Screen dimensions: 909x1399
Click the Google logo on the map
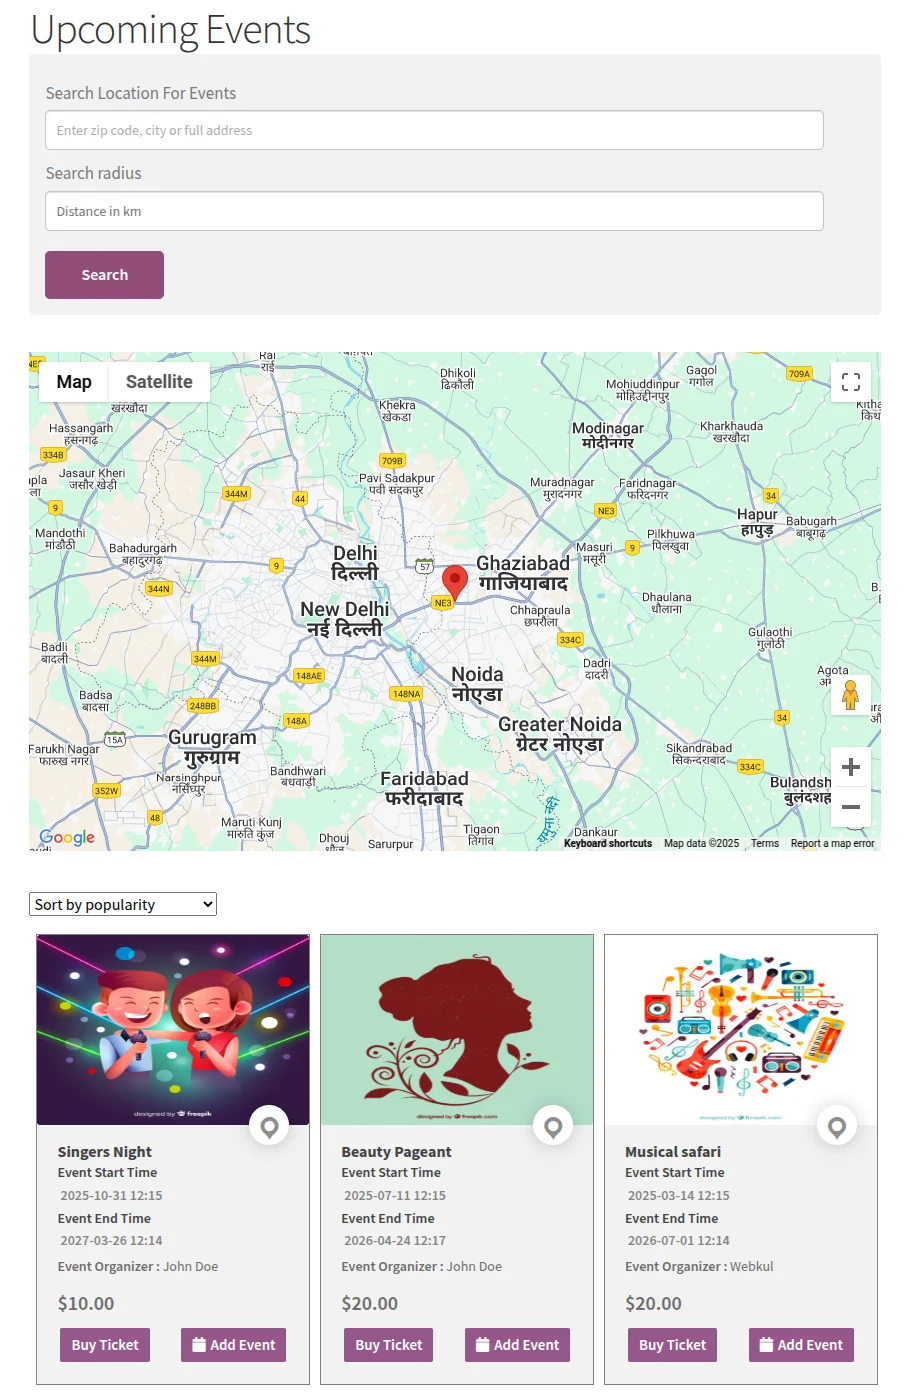(x=66, y=838)
